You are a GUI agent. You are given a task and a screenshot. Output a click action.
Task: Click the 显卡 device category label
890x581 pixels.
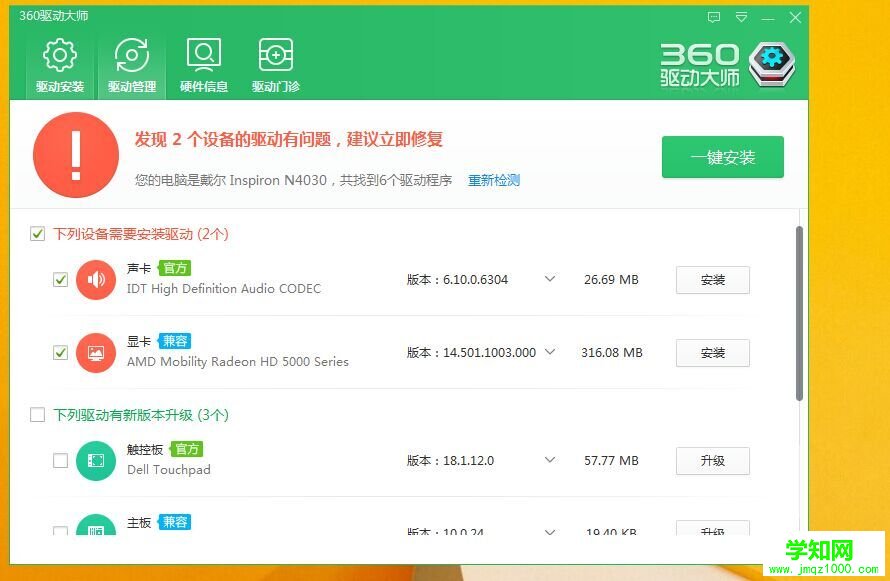(x=138, y=342)
